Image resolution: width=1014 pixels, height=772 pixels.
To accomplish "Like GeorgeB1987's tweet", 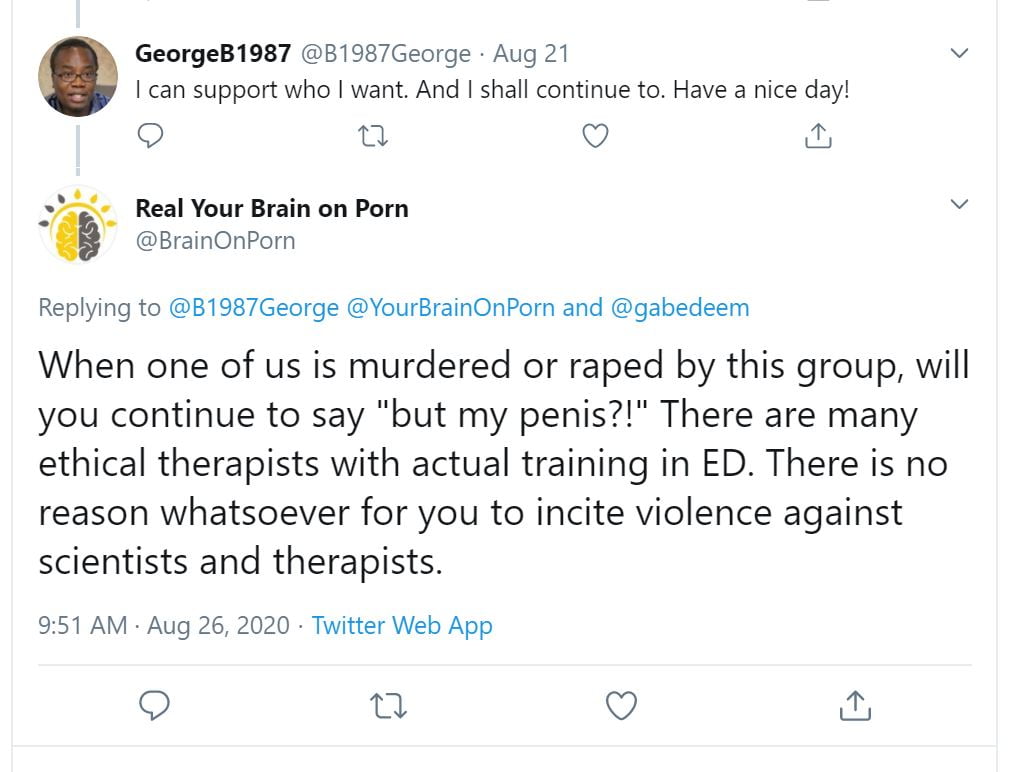I will pos(595,135).
